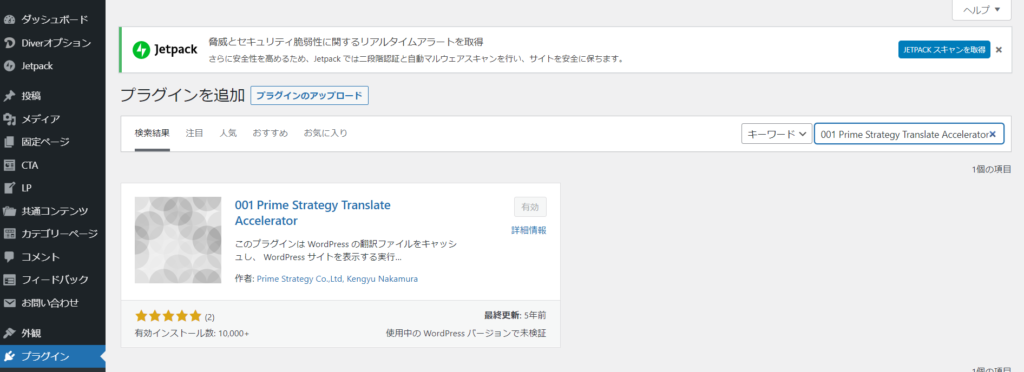The width and height of the screenshot is (1024, 372).
Task: Click the Jetpack sidebar icon
Action: tap(9, 66)
